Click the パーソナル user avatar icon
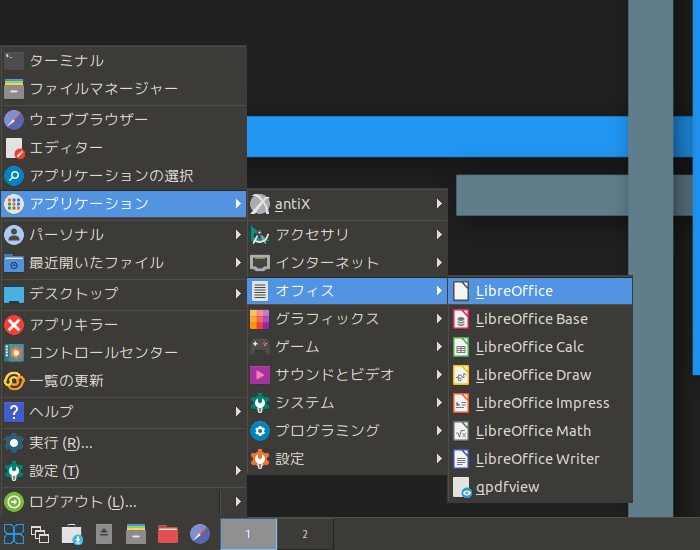This screenshot has height=550, width=700. tap(14, 235)
